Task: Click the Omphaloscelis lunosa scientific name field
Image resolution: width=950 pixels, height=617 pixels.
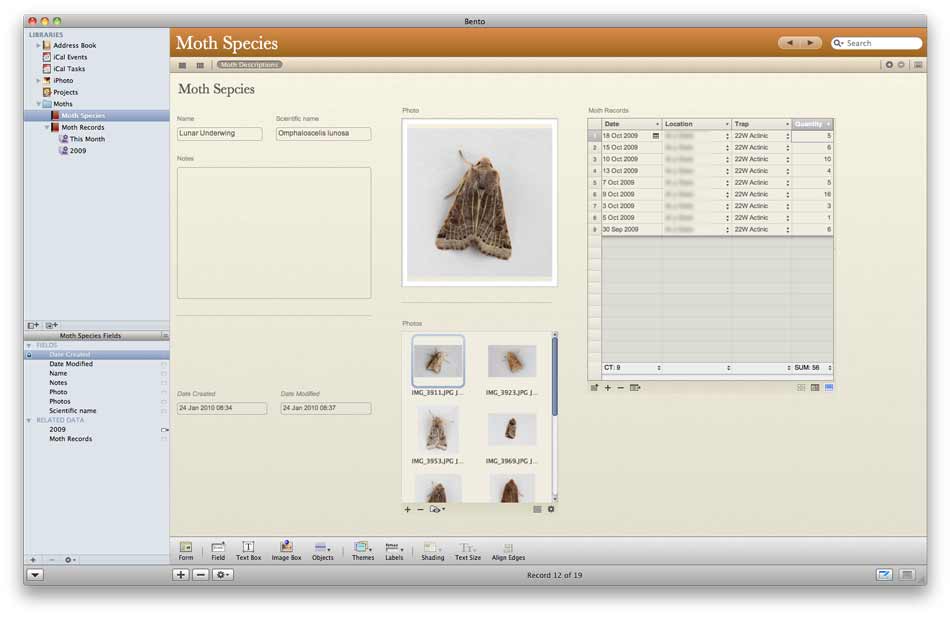Action: [x=324, y=133]
